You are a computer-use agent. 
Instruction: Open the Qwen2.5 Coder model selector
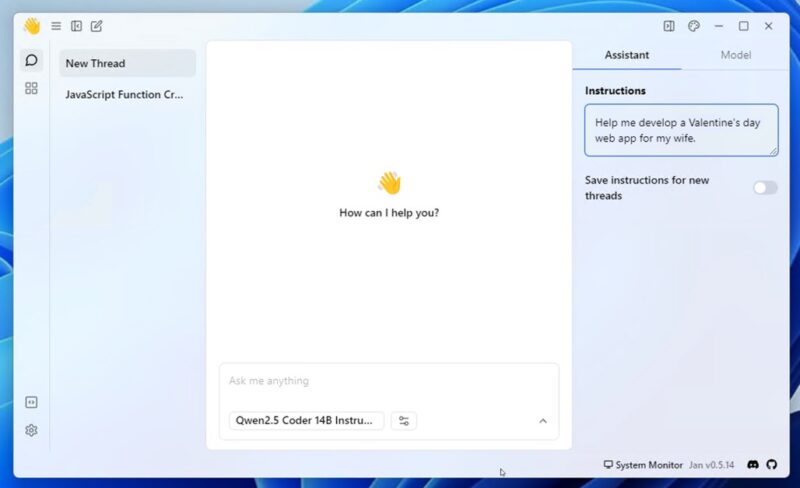[x=306, y=421]
